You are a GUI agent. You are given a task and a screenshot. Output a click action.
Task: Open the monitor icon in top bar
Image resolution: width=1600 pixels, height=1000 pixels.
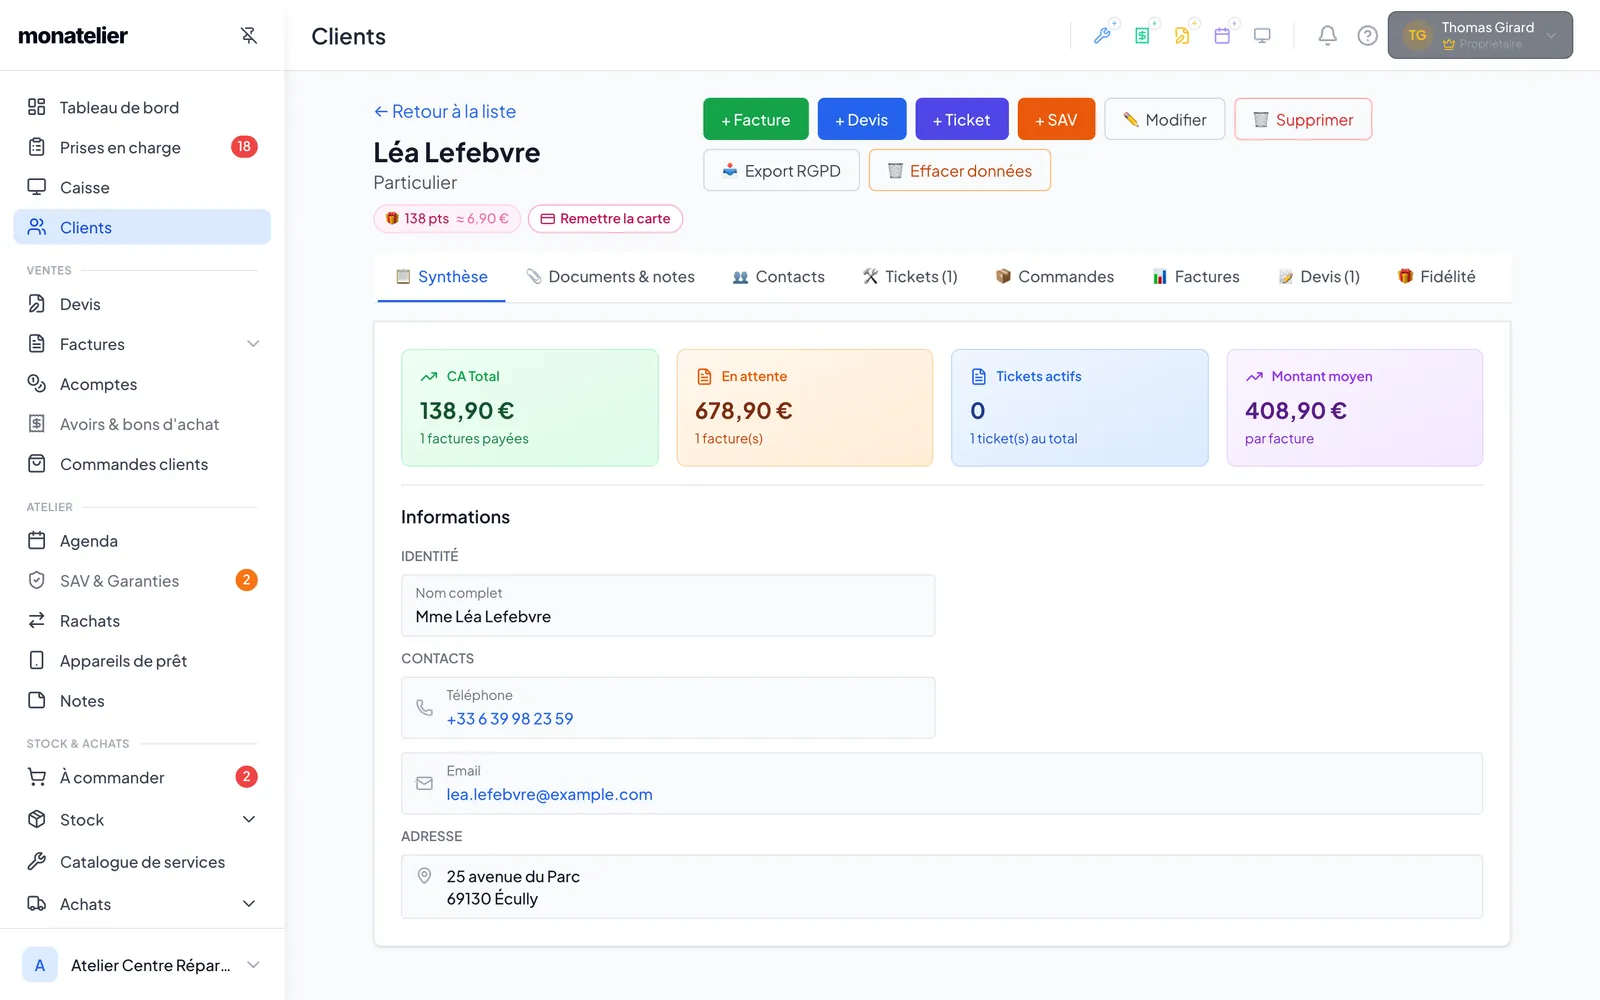[x=1263, y=36]
